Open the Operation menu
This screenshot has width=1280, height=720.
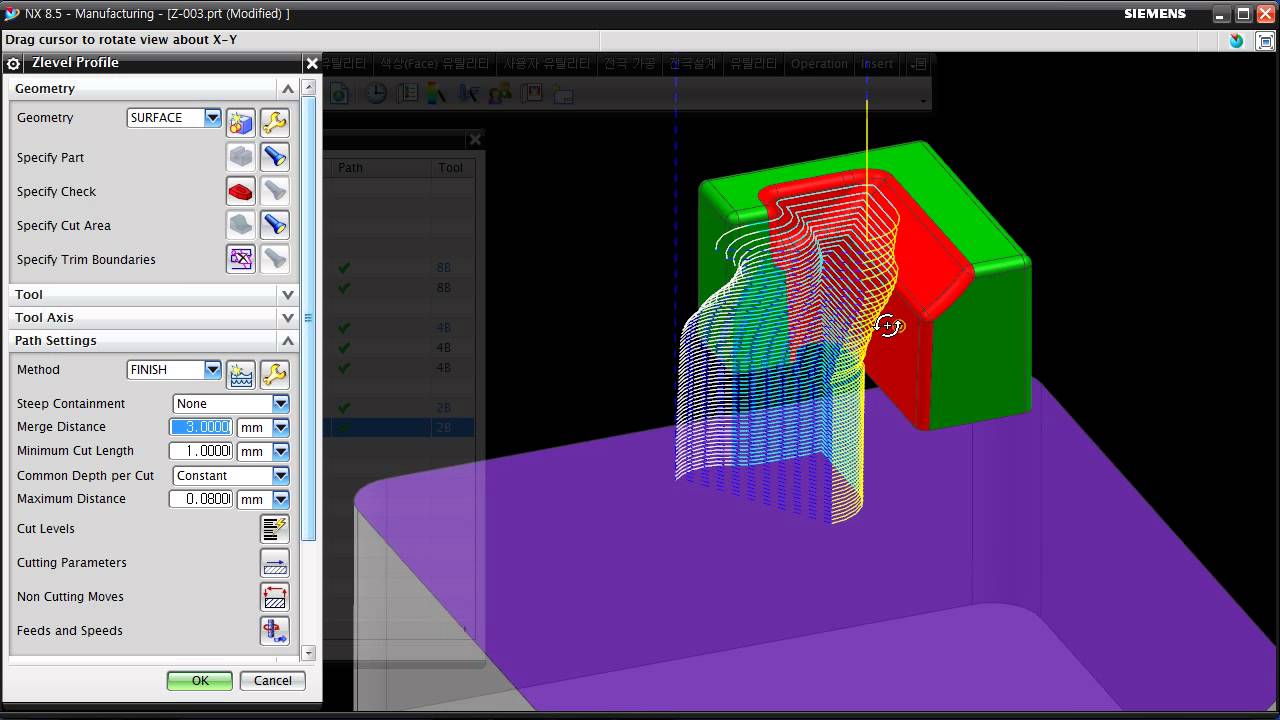[819, 64]
